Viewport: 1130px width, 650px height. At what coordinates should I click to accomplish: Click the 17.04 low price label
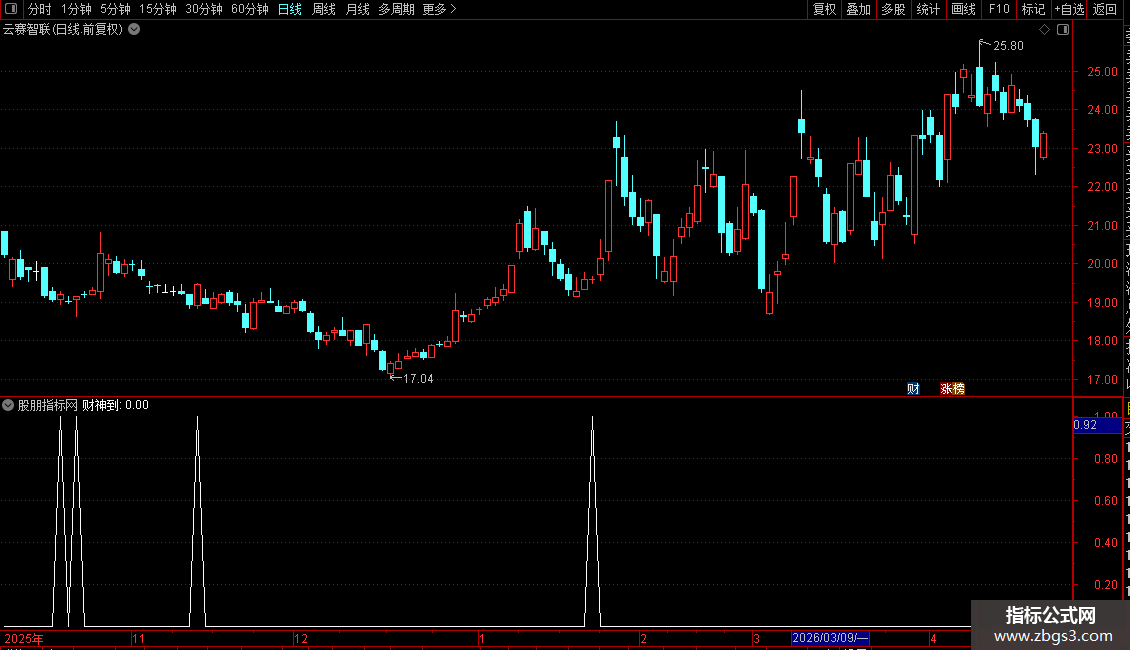click(418, 378)
